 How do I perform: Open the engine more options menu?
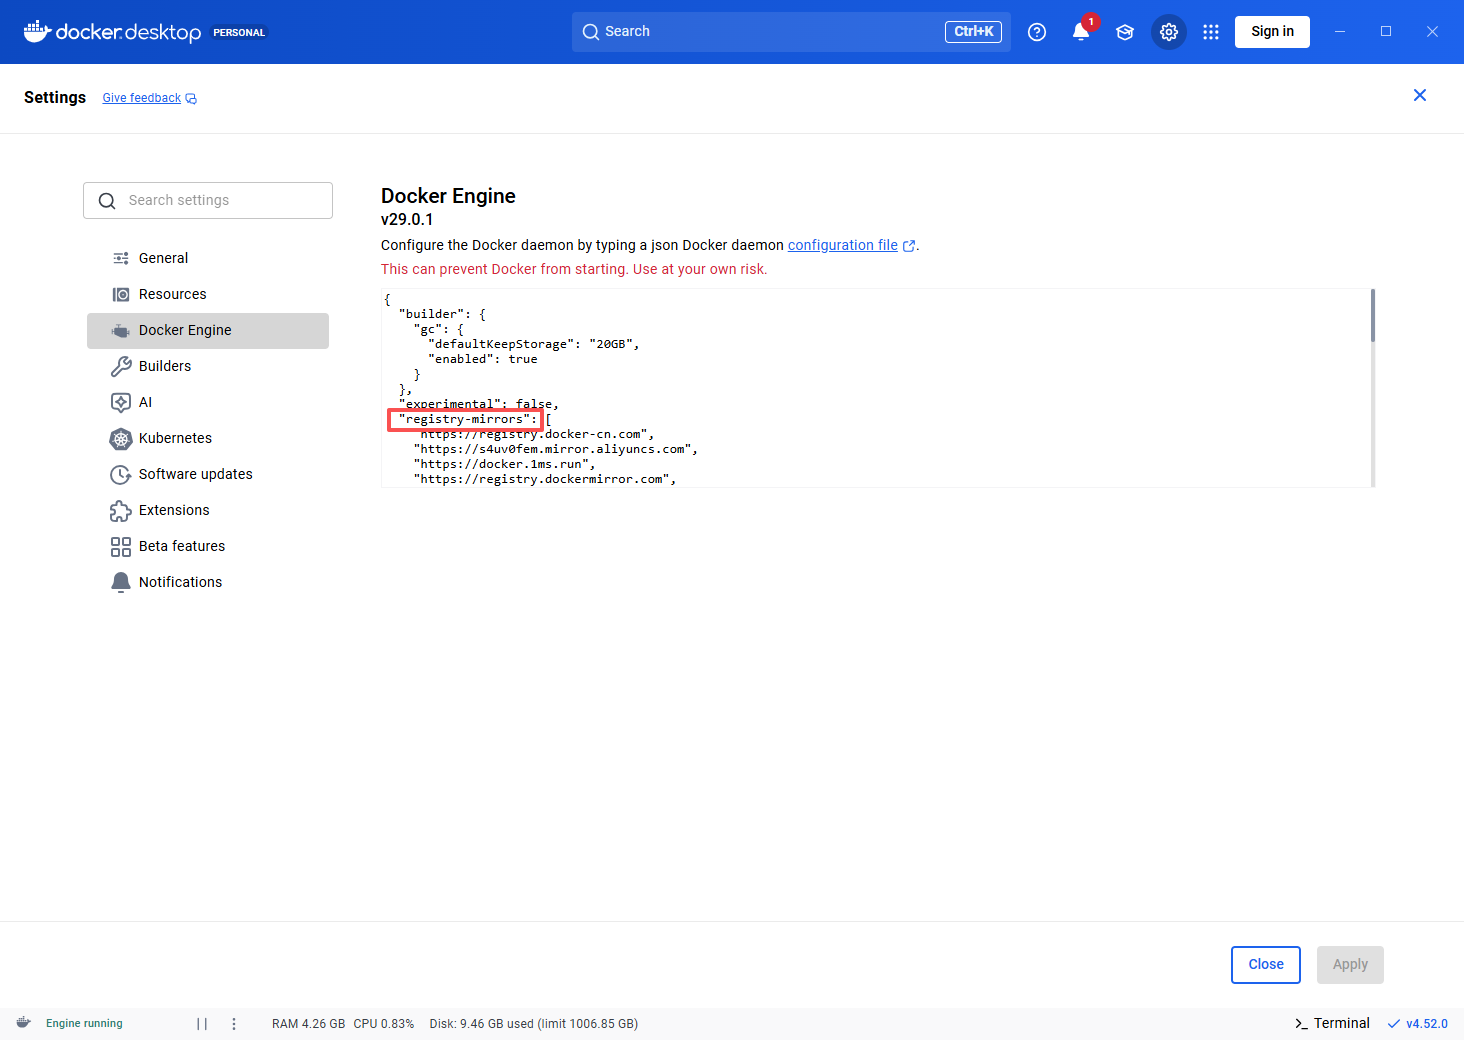click(234, 1024)
